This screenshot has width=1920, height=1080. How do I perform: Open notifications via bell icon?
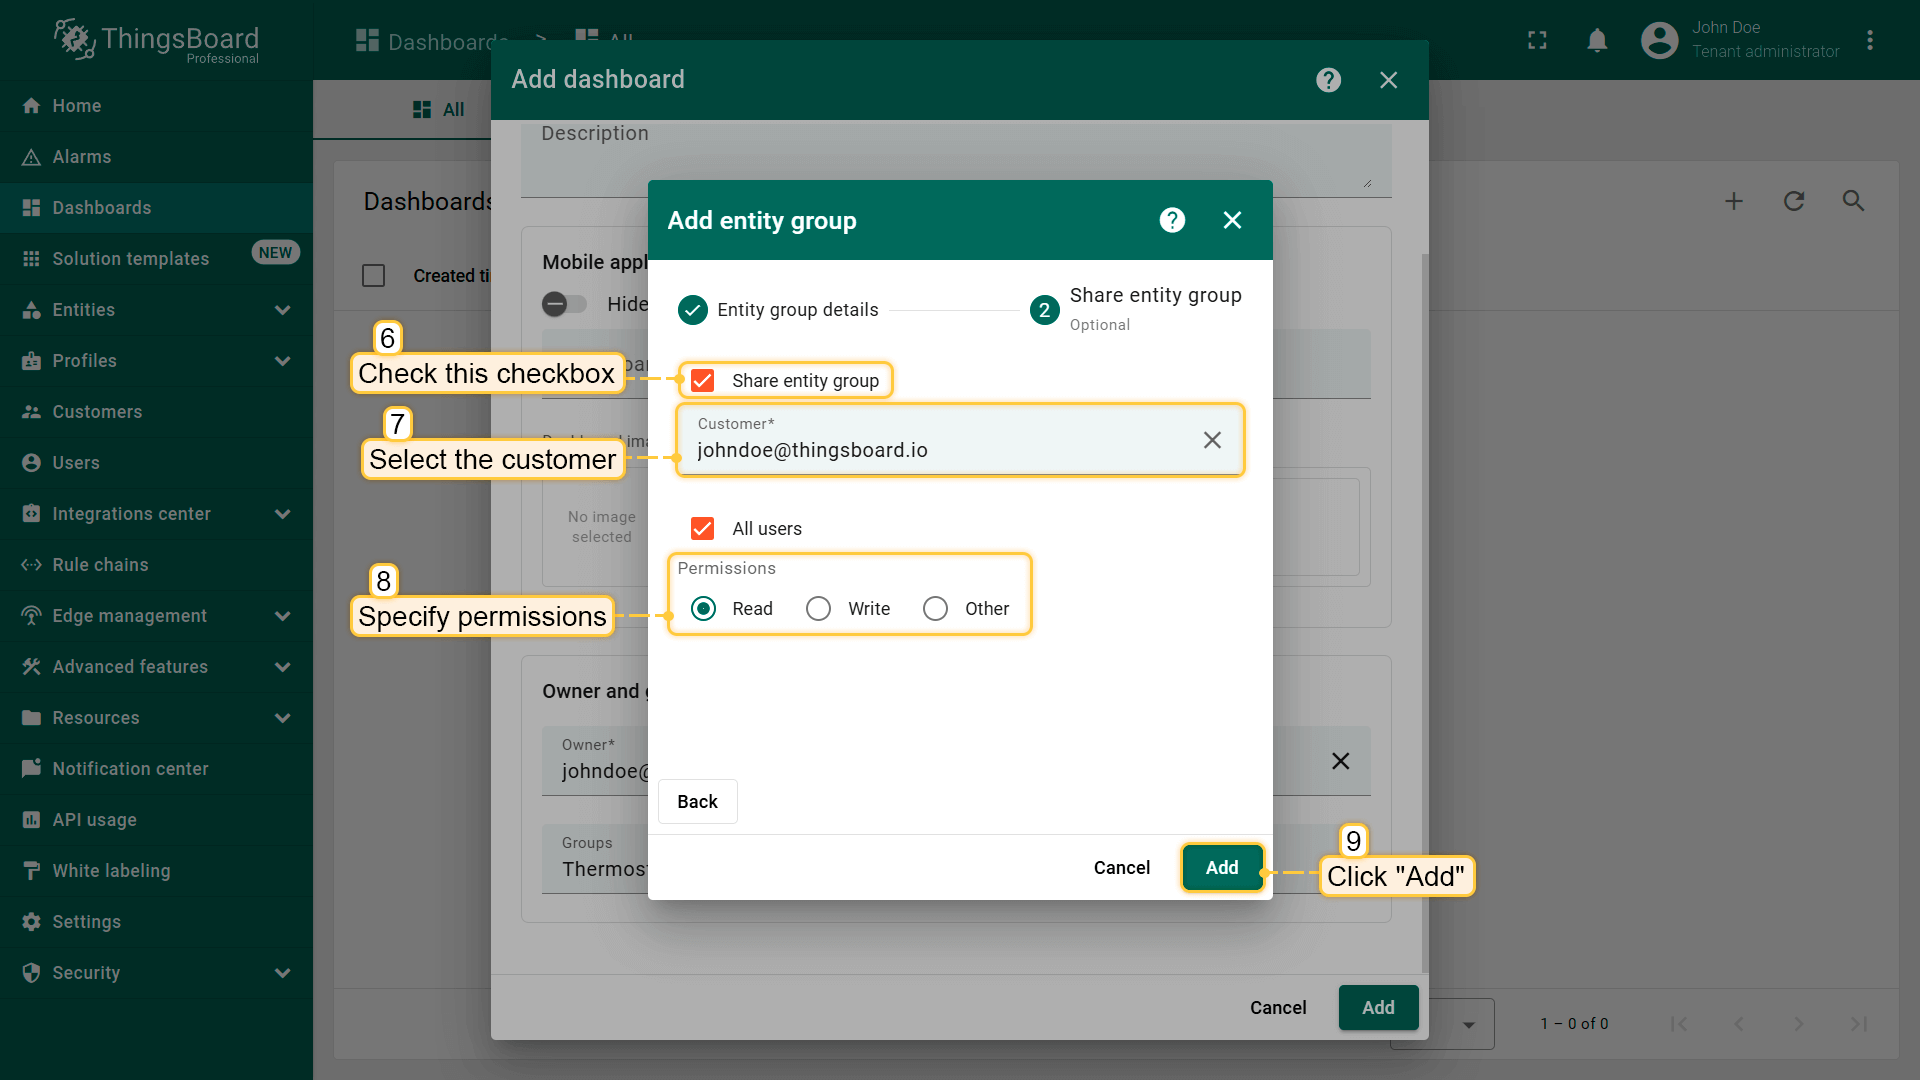point(1597,40)
